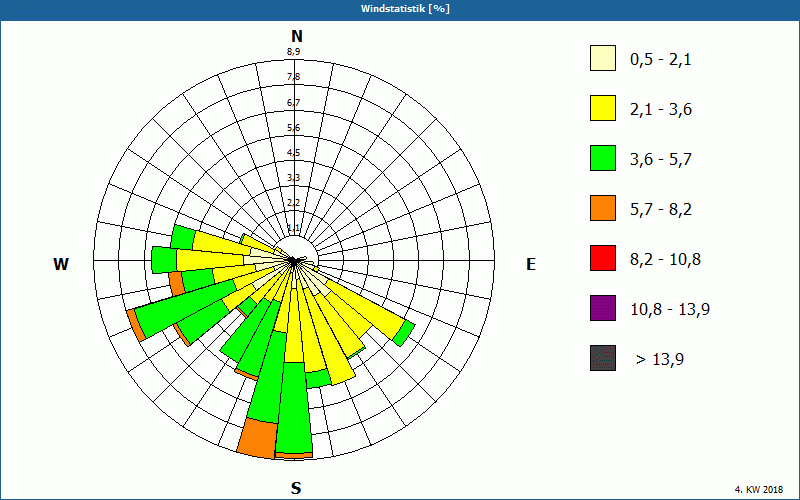
Task: Click the legend label '3,6 - 5,7'
Action: pos(661,160)
